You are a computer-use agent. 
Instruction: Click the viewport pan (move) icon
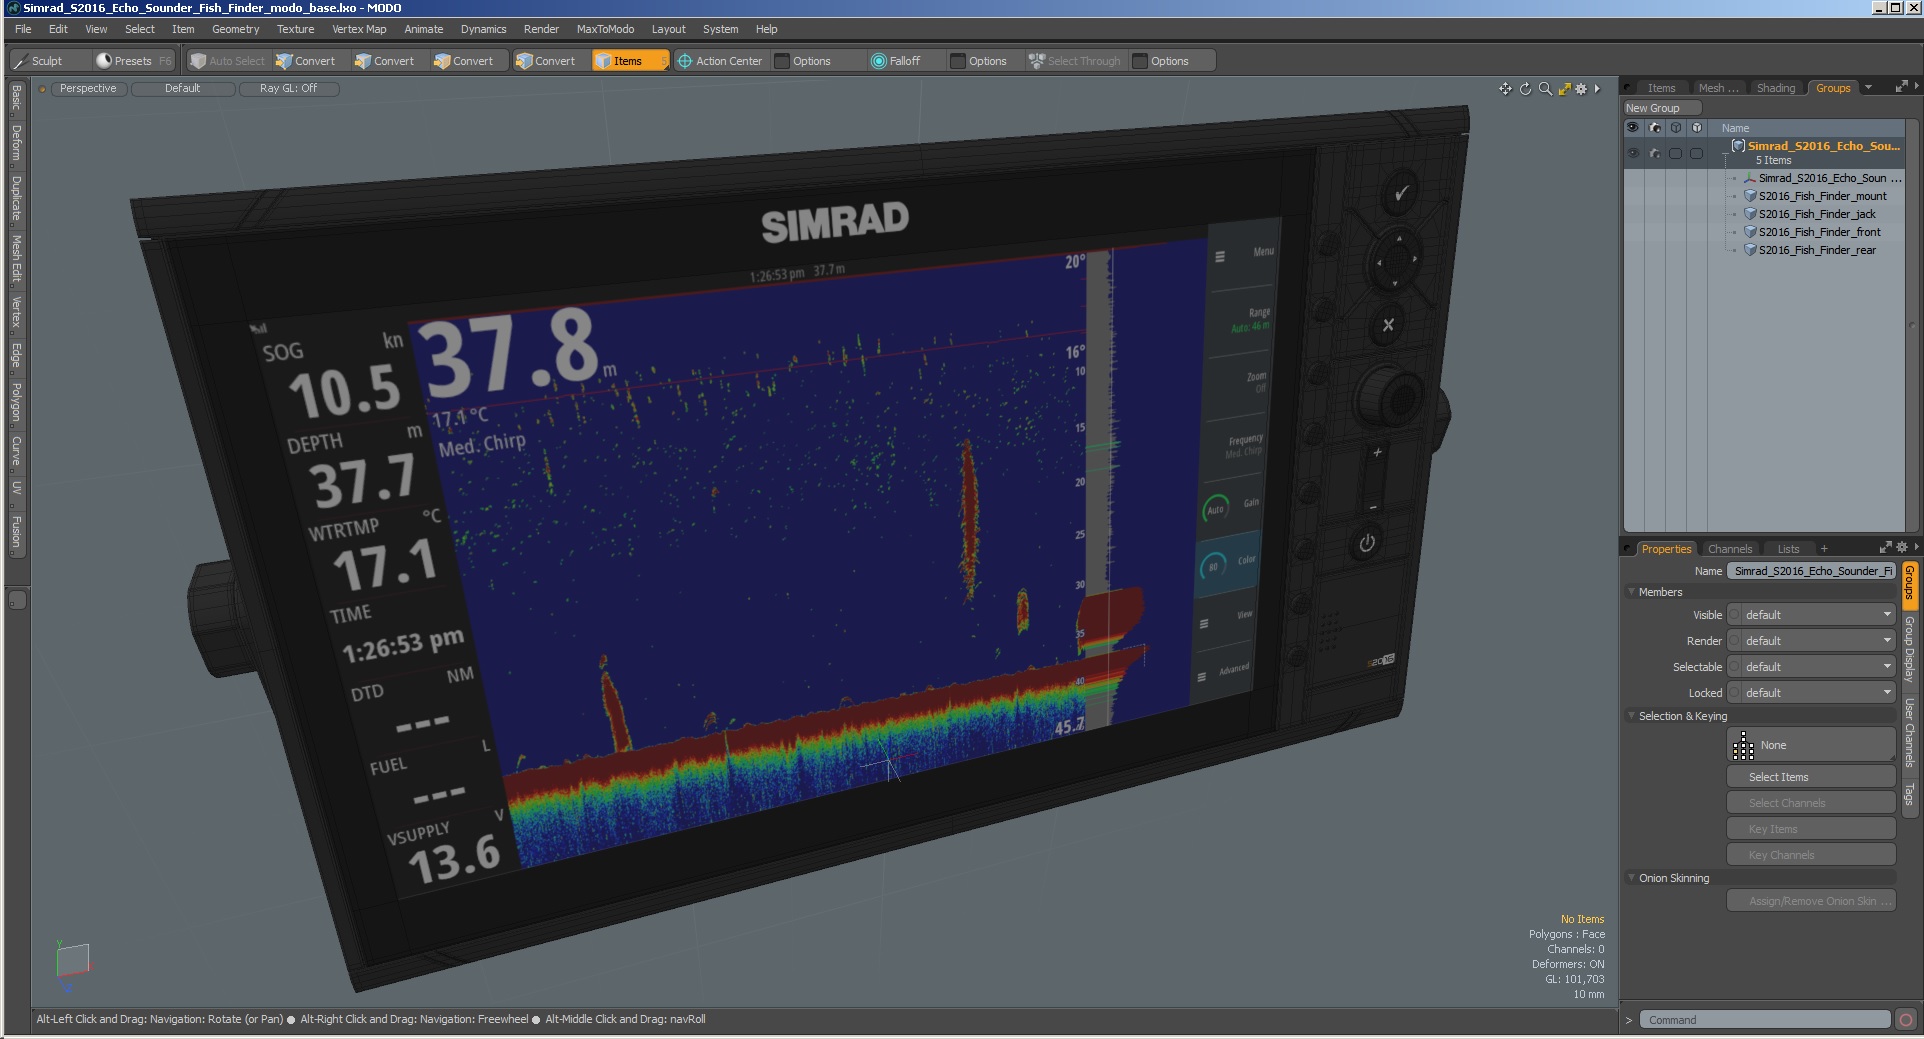point(1505,89)
